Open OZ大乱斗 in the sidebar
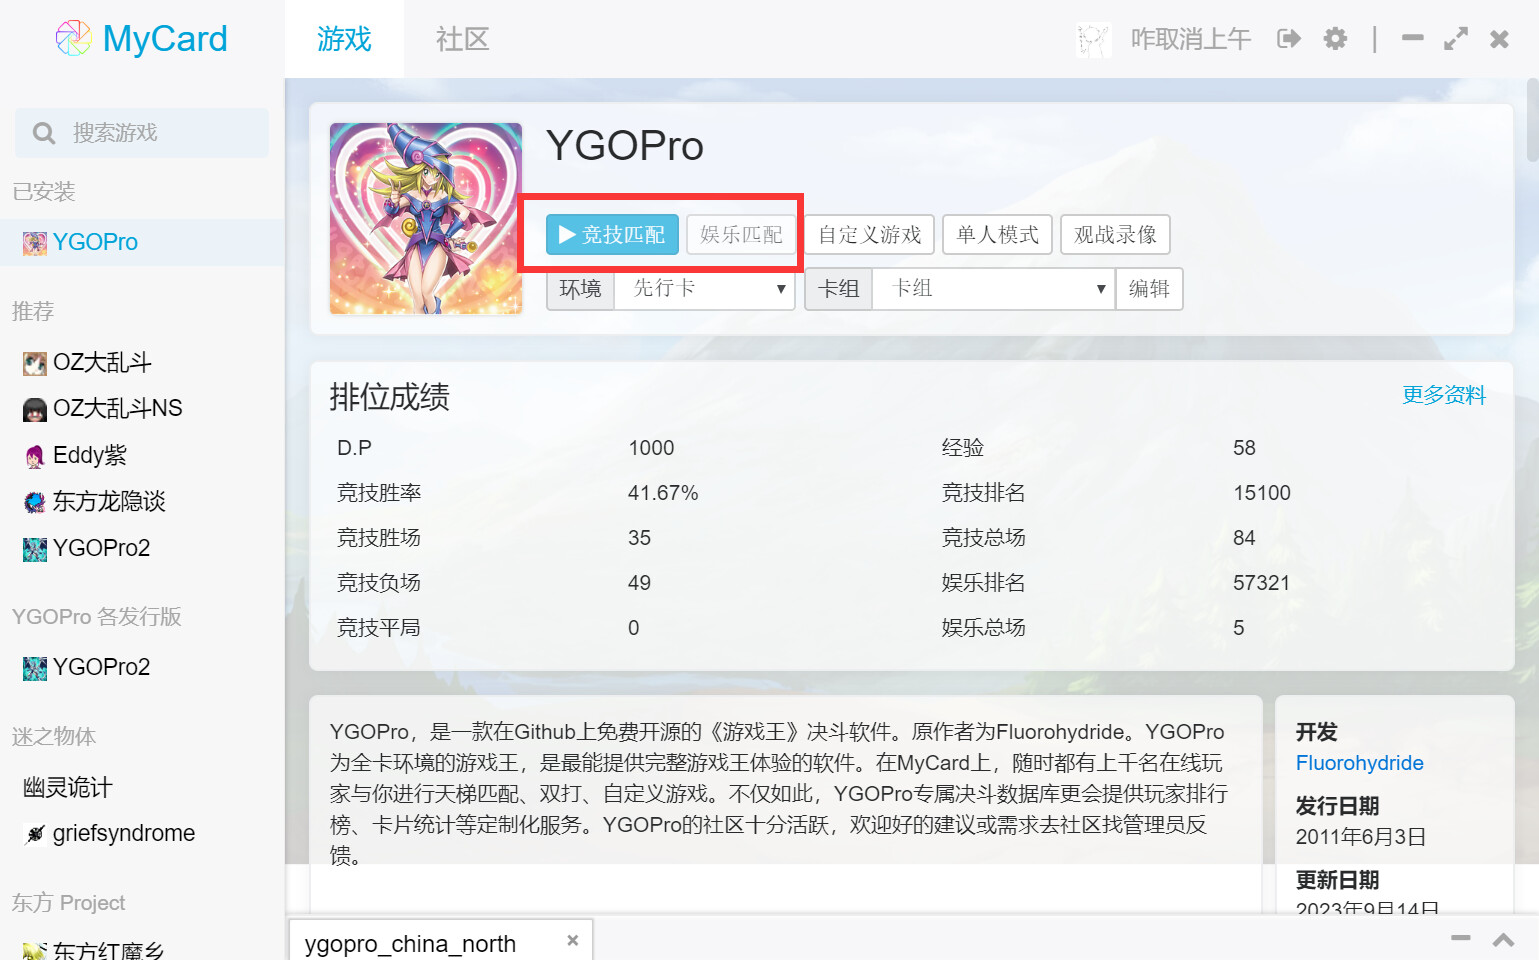1539x960 pixels. pyautogui.click(x=102, y=362)
